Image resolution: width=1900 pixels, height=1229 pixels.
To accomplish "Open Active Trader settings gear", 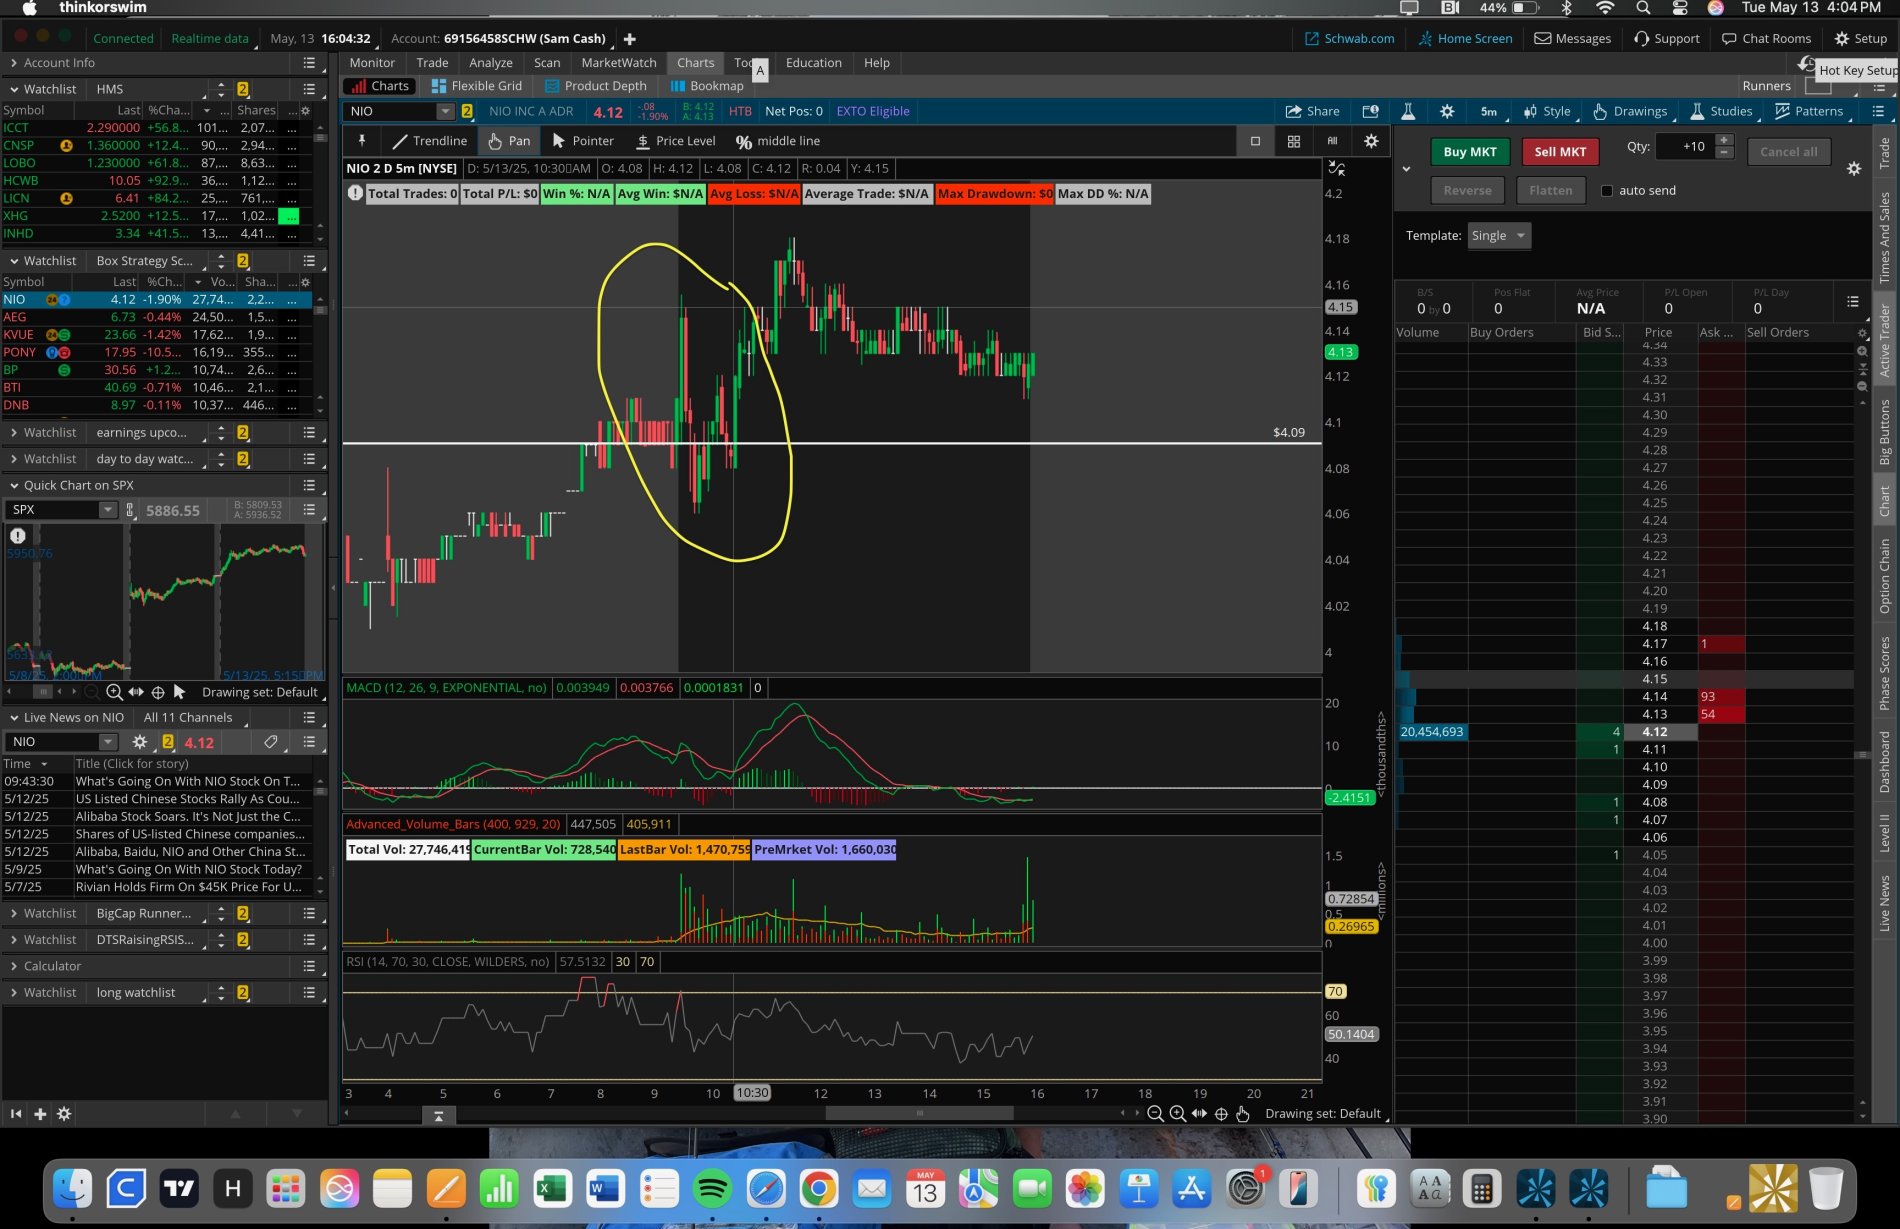I will [x=1853, y=168].
